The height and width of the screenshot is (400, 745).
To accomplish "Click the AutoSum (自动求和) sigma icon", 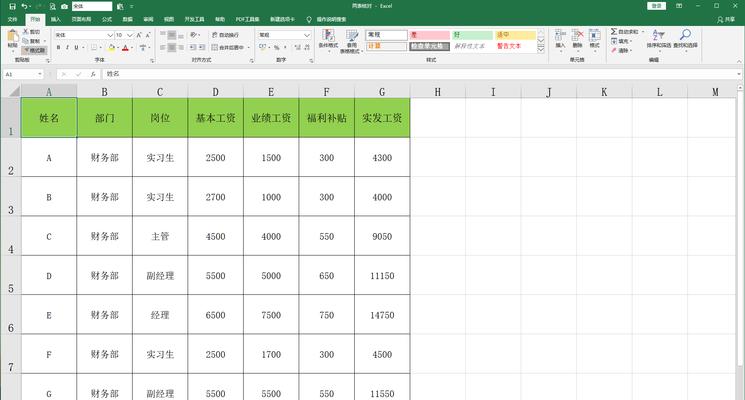I will coord(614,32).
